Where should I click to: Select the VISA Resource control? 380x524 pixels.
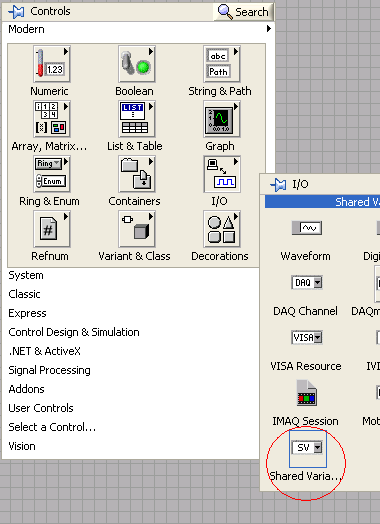(x=307, y=338)
